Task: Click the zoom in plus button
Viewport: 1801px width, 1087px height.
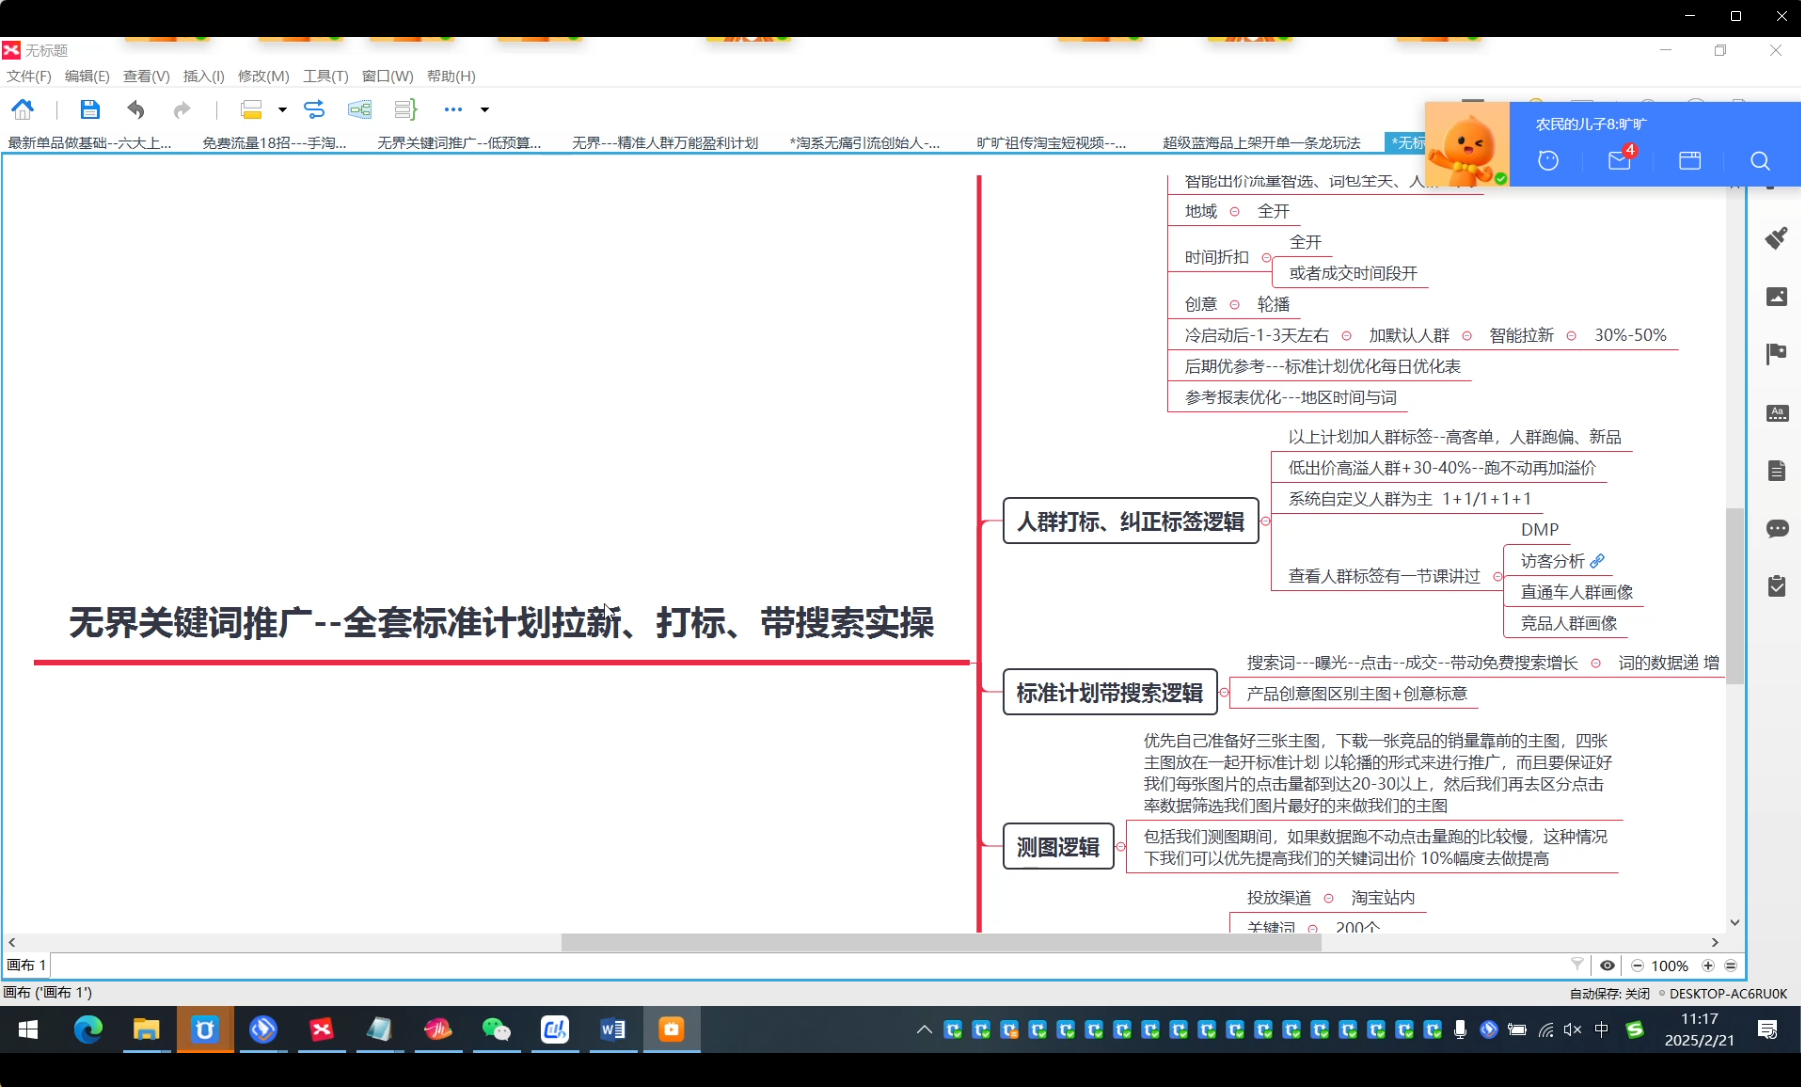Action: coord(1708,965)
